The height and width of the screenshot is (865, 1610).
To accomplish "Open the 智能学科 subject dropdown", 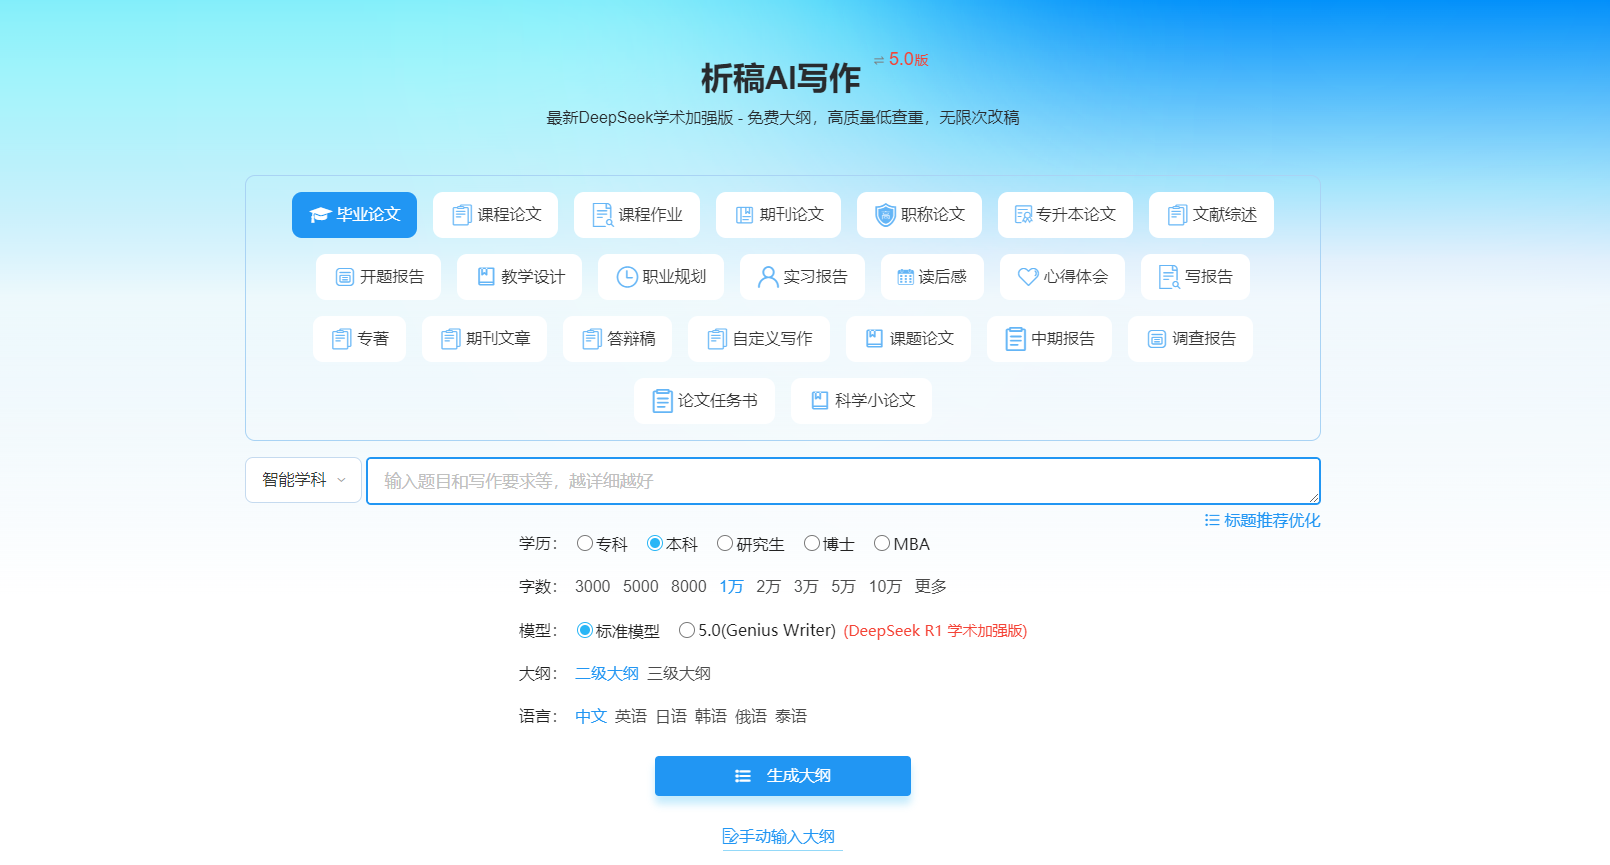I will (303, 480).
